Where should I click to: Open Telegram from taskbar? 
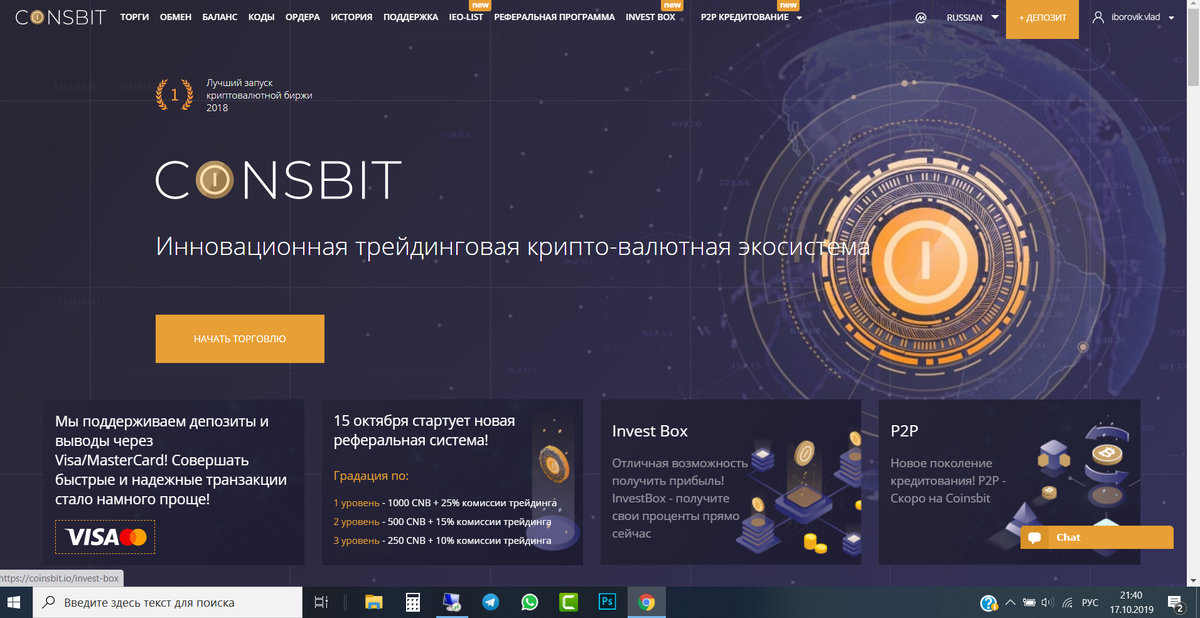pyautogui.click(x=490, y=602)
